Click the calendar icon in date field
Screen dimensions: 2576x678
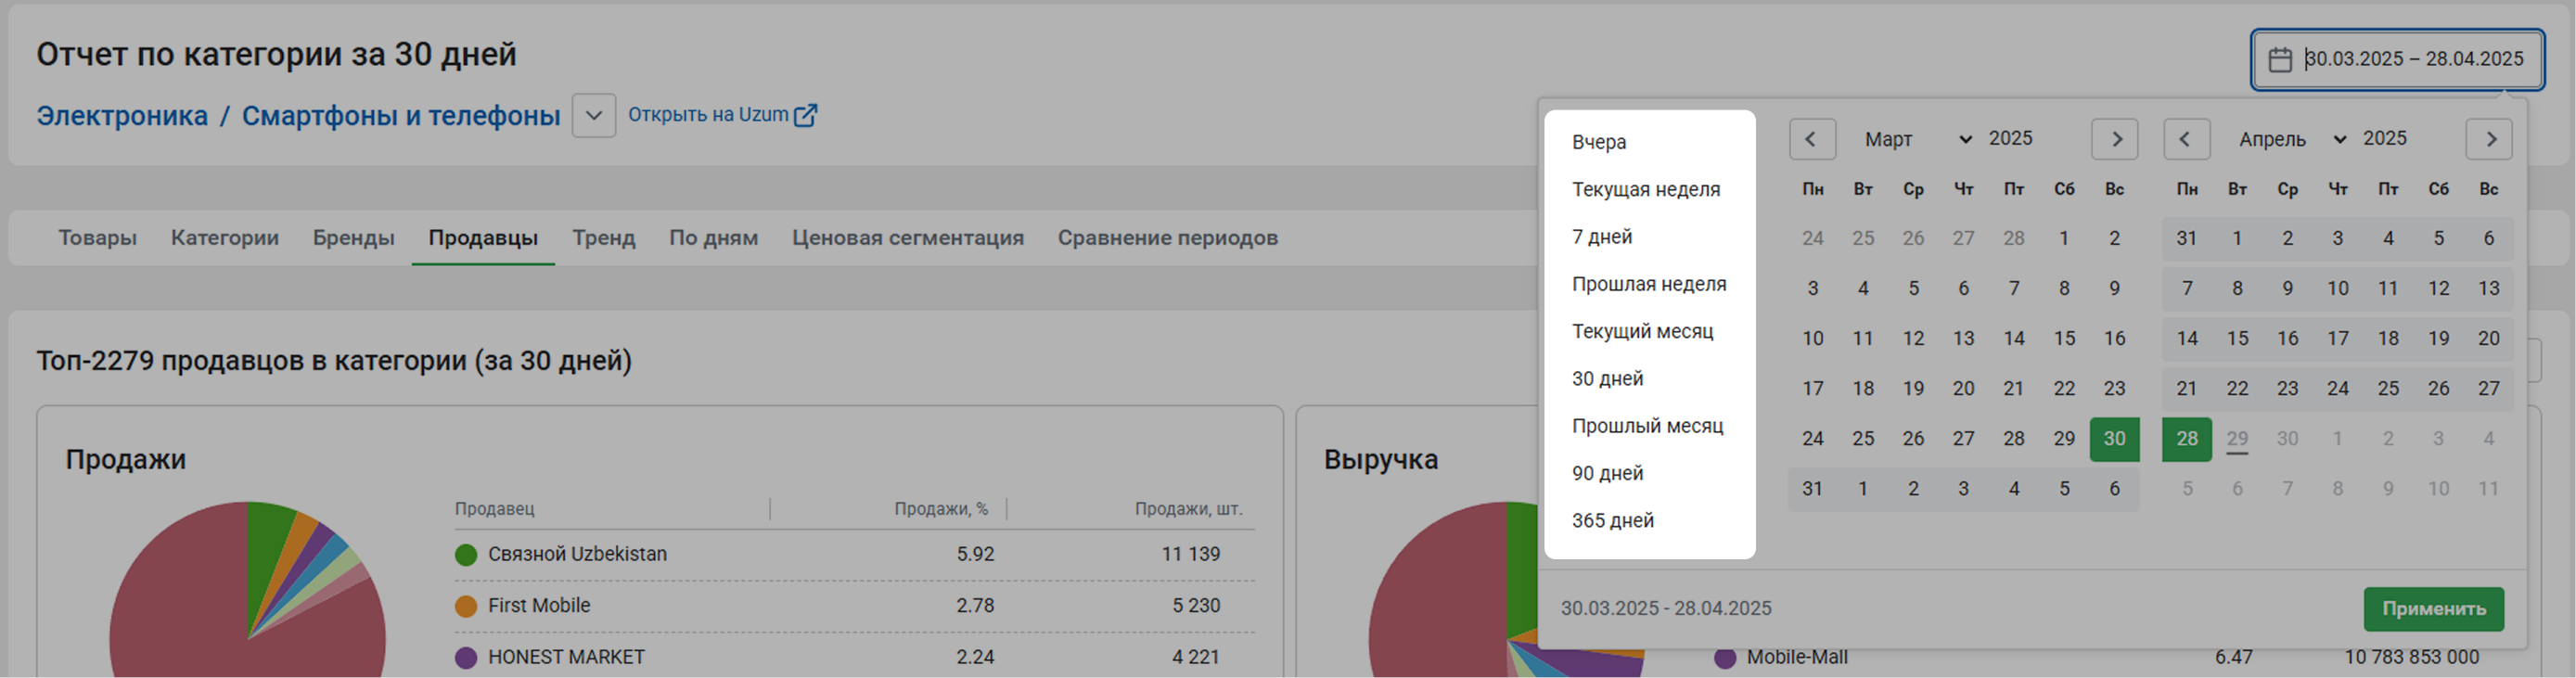tap(2279, 60)
